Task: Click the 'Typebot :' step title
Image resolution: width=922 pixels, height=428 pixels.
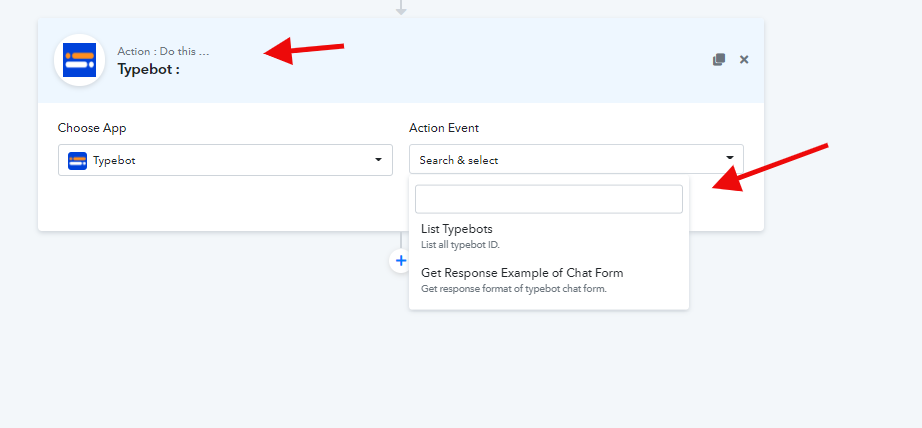Action: click(x=148, y=69)
